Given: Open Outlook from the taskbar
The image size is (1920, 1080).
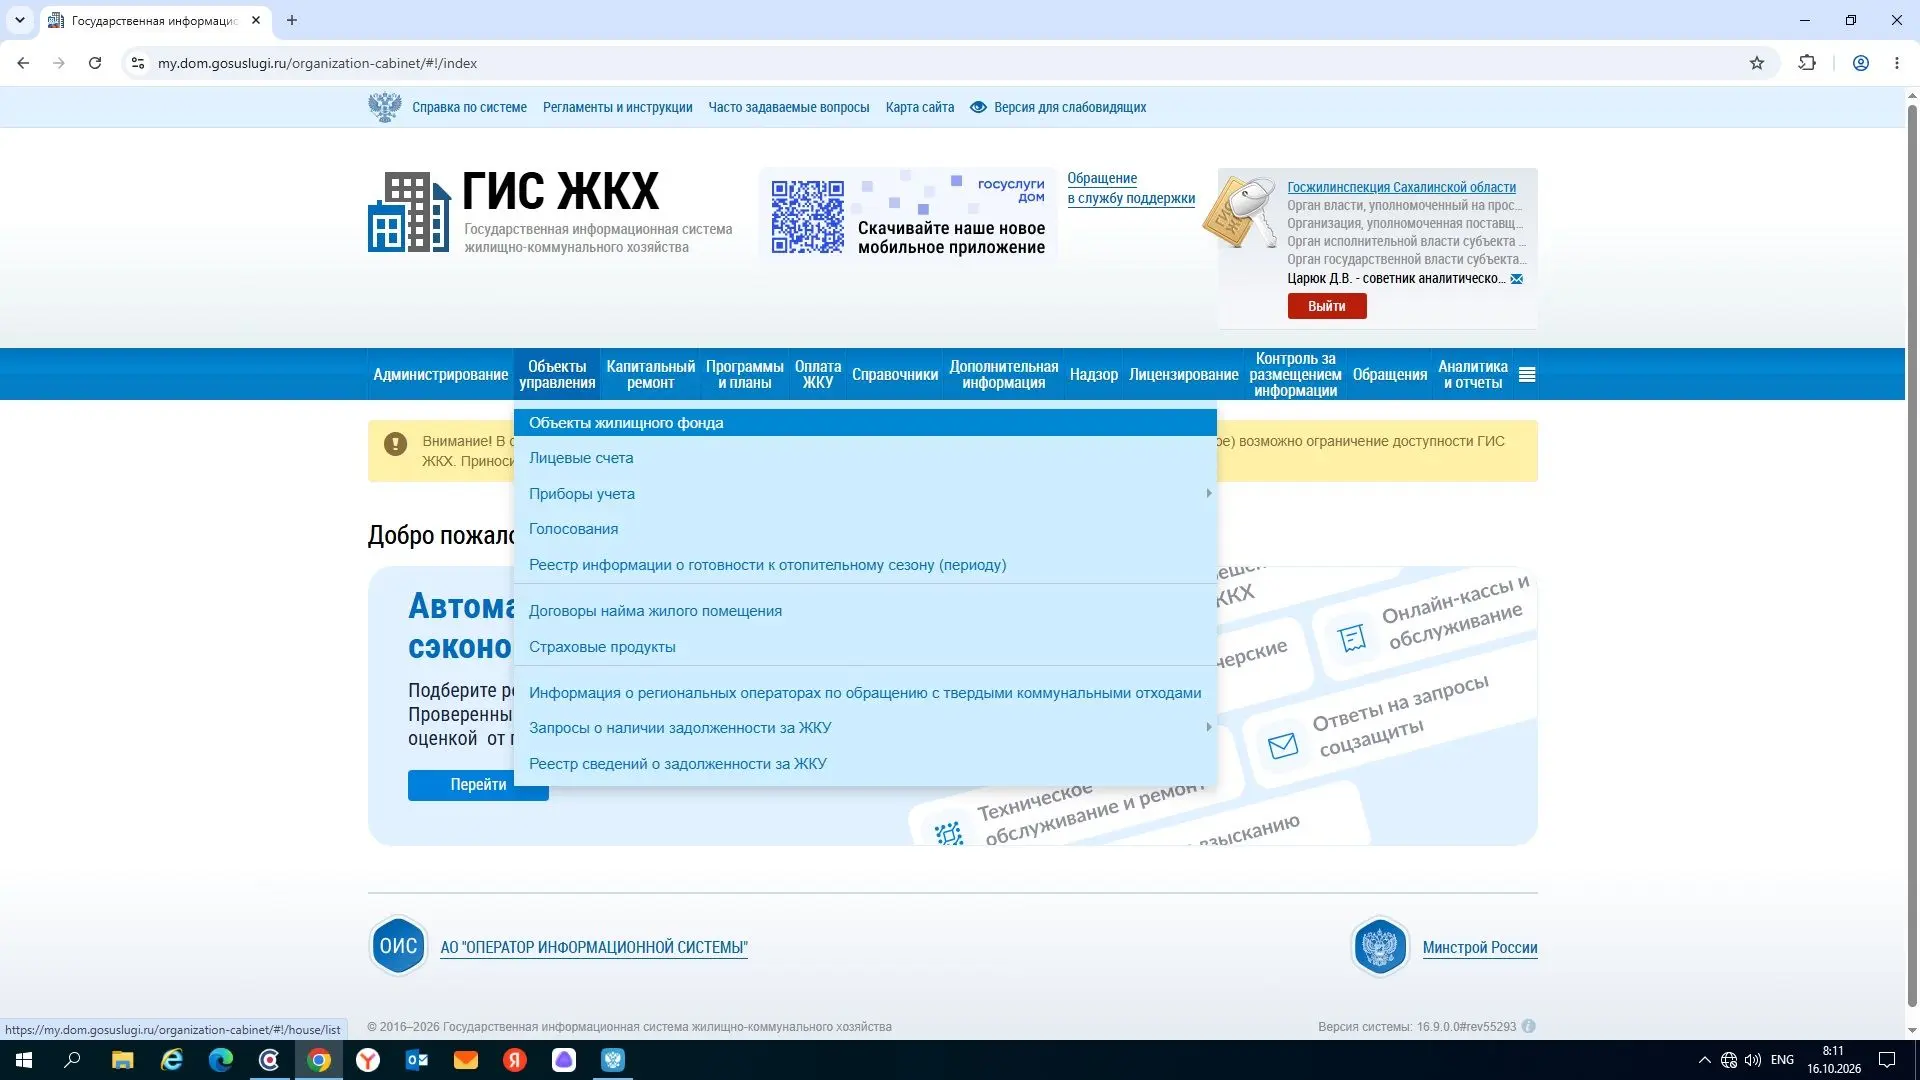Looking at the screenshot, I should coord(417,1060).
